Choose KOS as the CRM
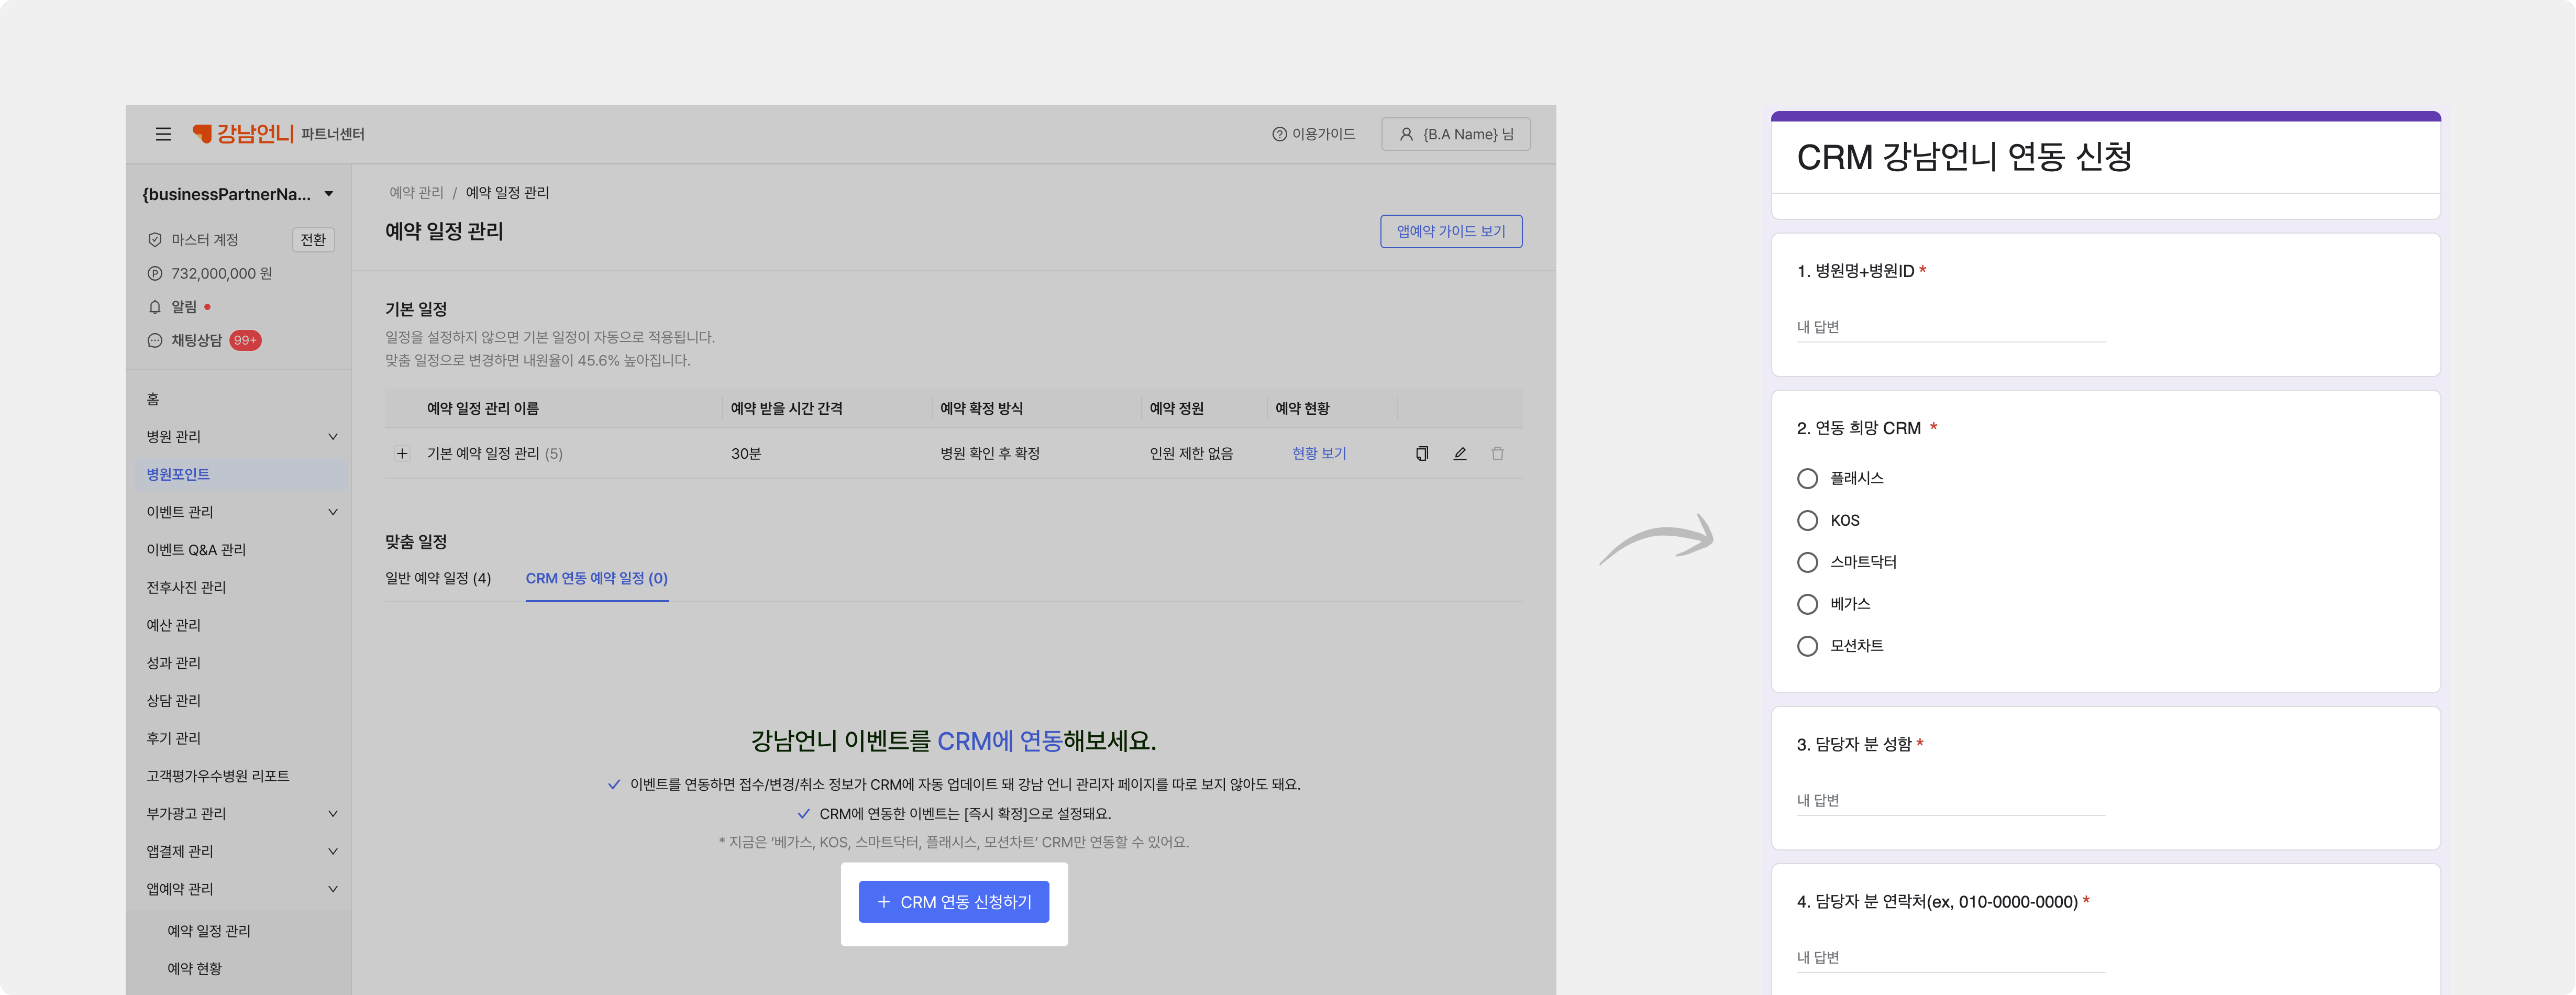This screenshot has height=995, width=2576. pos(1807,521)
